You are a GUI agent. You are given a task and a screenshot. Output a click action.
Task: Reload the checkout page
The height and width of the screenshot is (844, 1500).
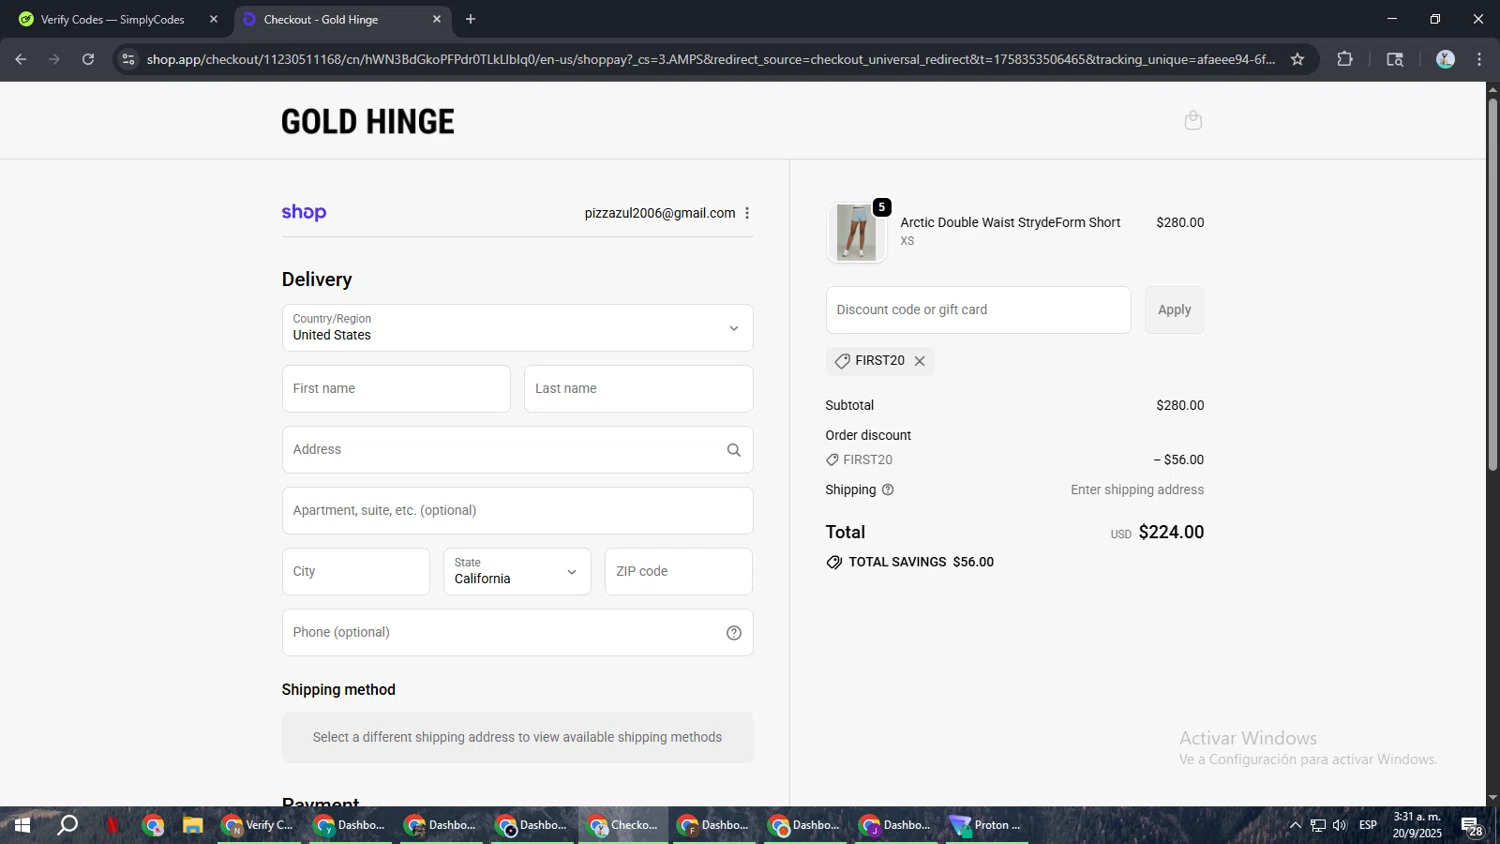pos(88,59)
